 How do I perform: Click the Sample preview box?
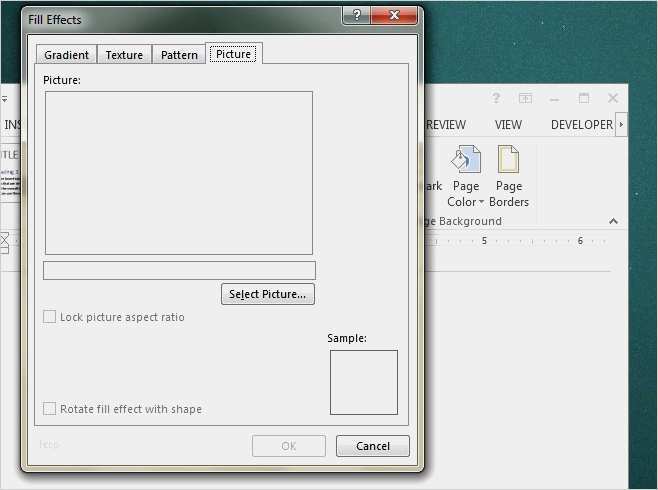pos(364,382)
